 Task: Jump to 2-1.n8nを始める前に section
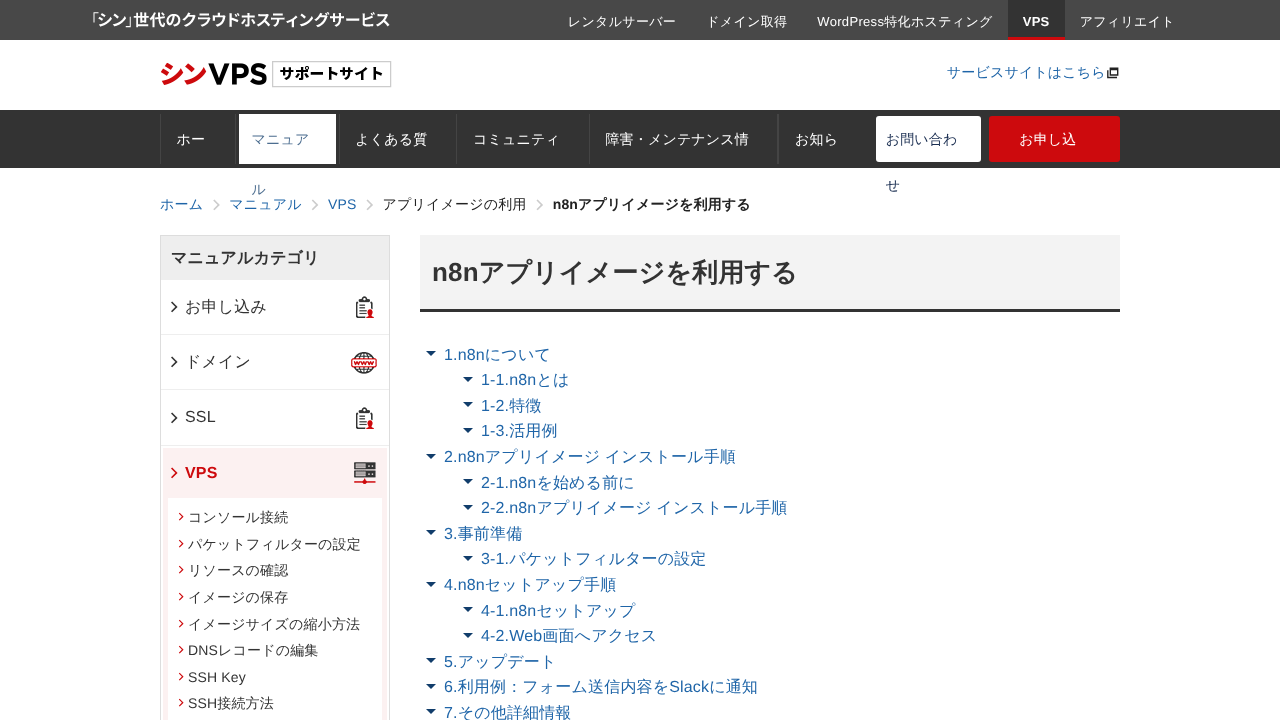(558, 482)
